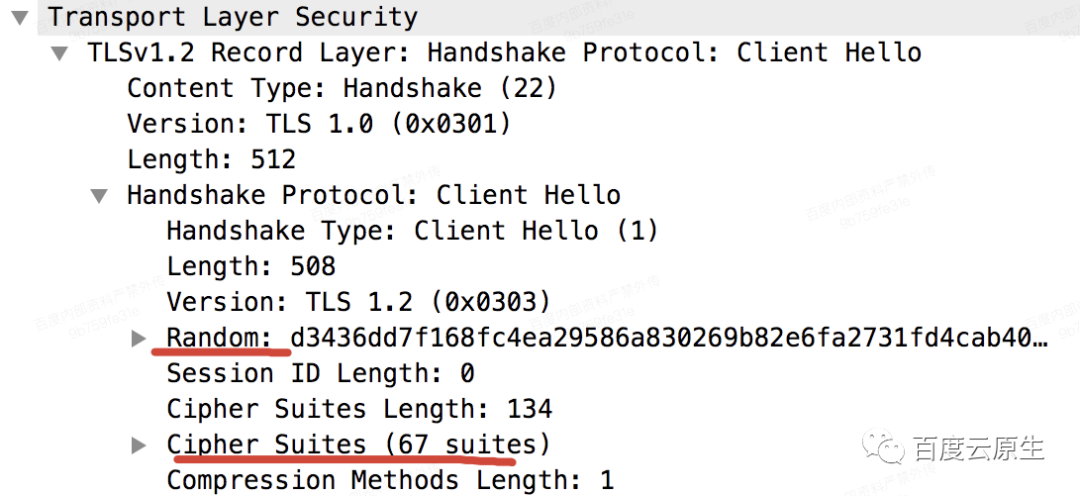This screenshot has height=496, width=1080.
Task: Collapse the Transport Layer Security tree node
Action: tap(21, 17)
